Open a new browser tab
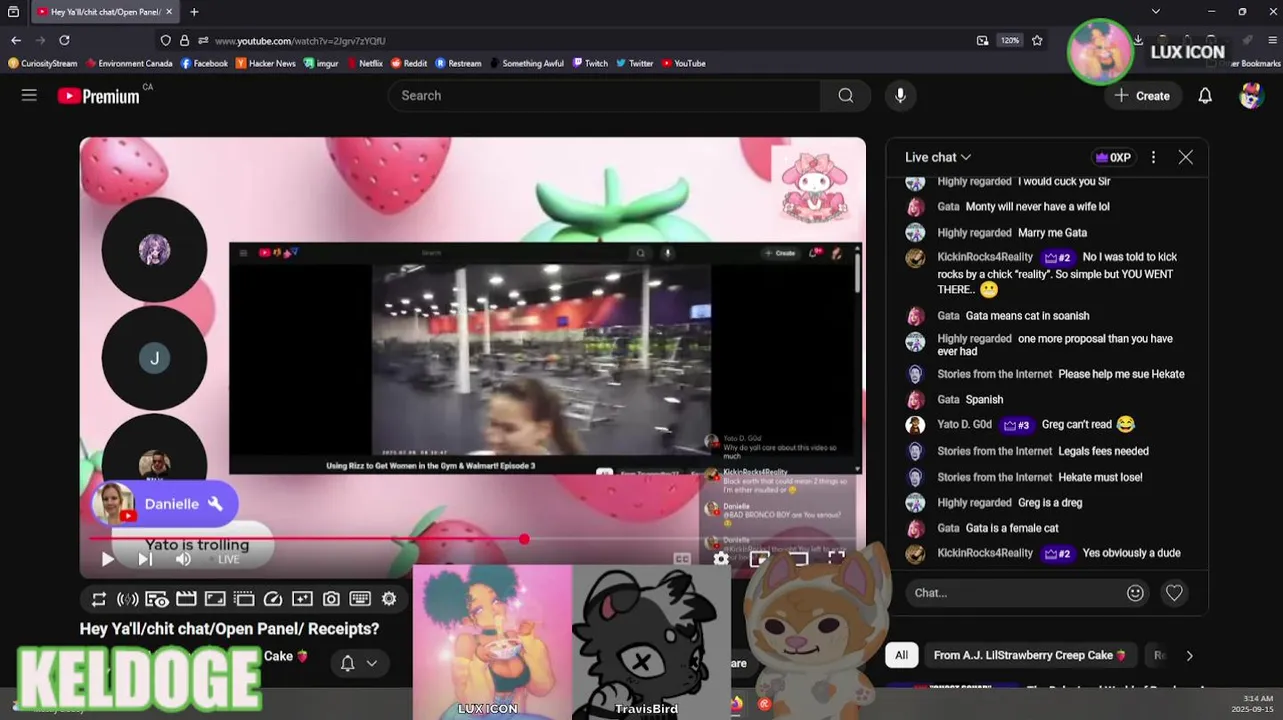The height and width of the screenshot is (720, 1283). [x=194, y=12]
